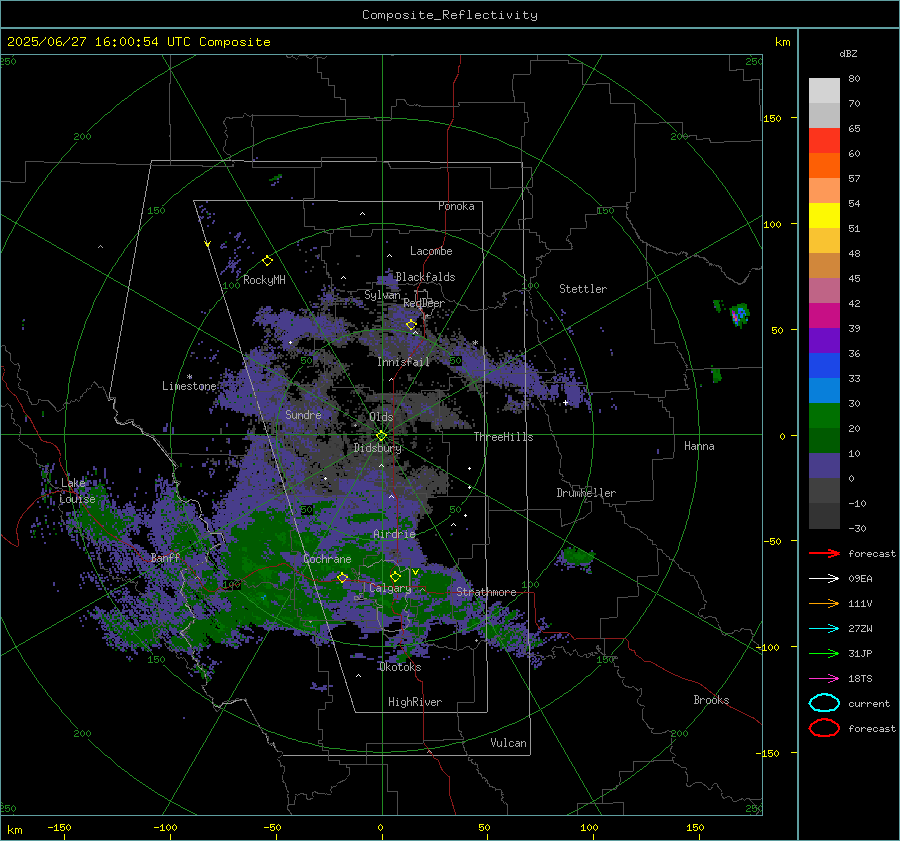Click the Brooks town label
The image size is (900, 841).
(x=711, y=700)
